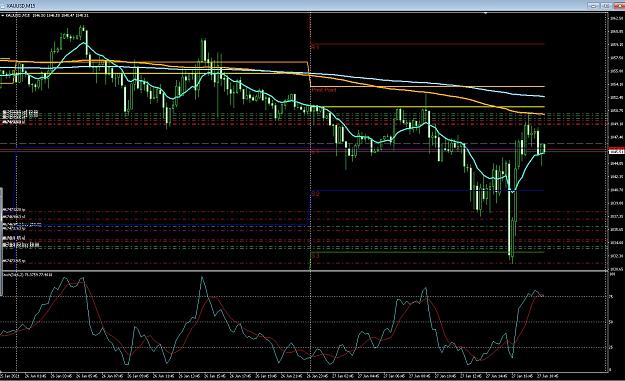Click the Pivot Point level label
This screenshot has width=625, height=381.
pyautogui.click(x=324, y=90)
